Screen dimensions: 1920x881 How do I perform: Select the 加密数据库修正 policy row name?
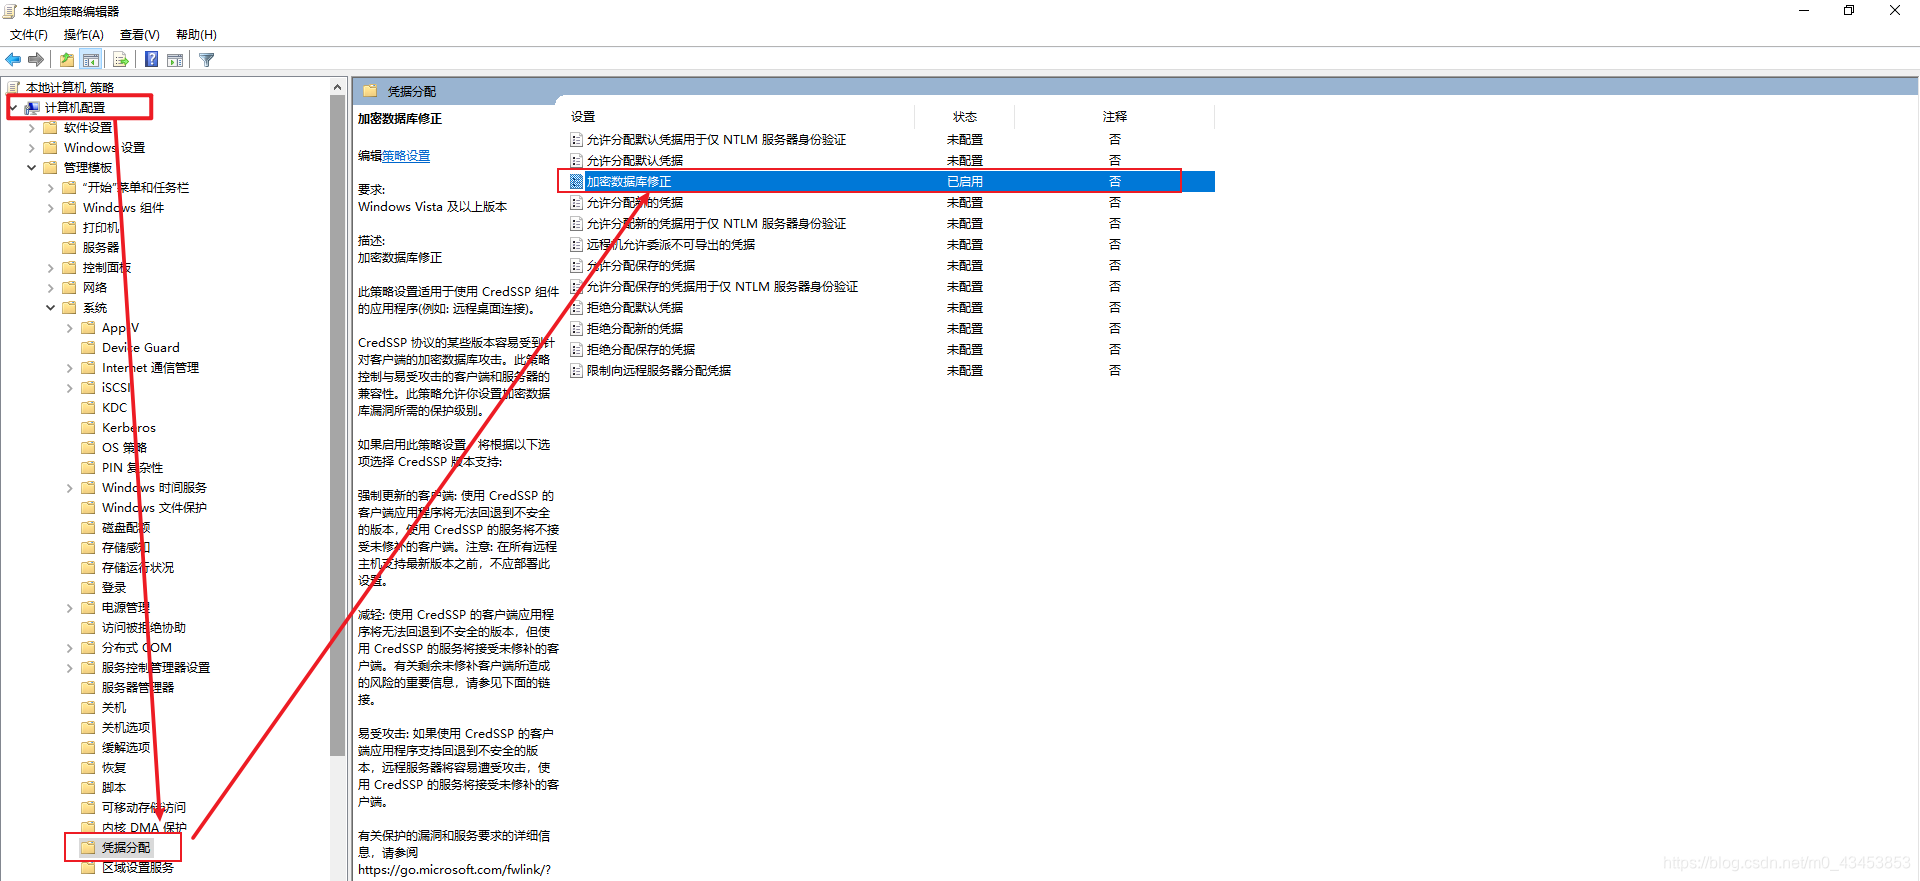[x=629, y=182]
